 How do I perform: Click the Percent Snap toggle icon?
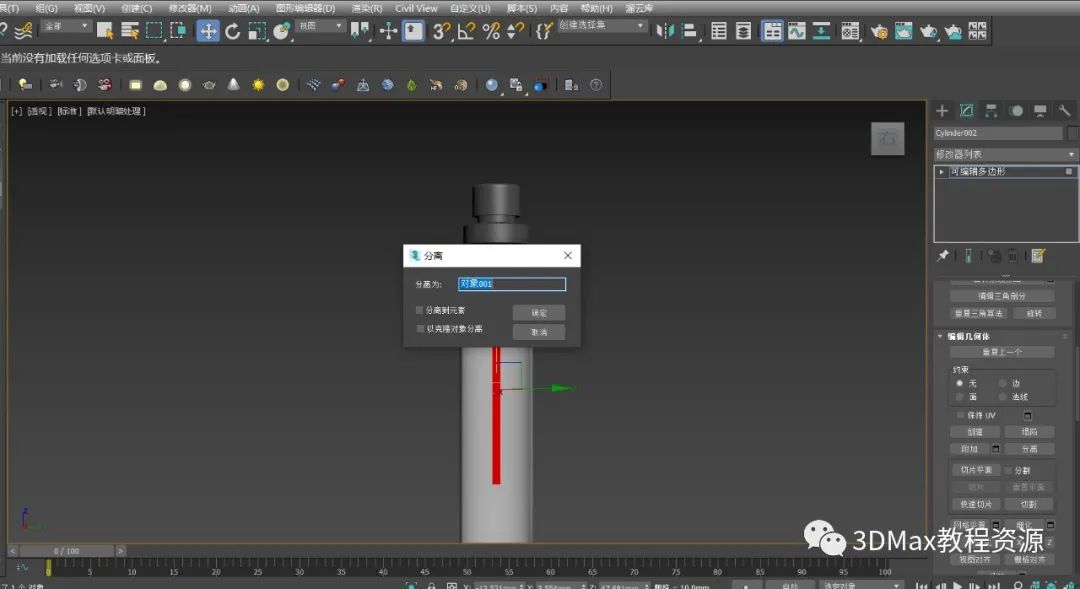[x=491, y=31]
